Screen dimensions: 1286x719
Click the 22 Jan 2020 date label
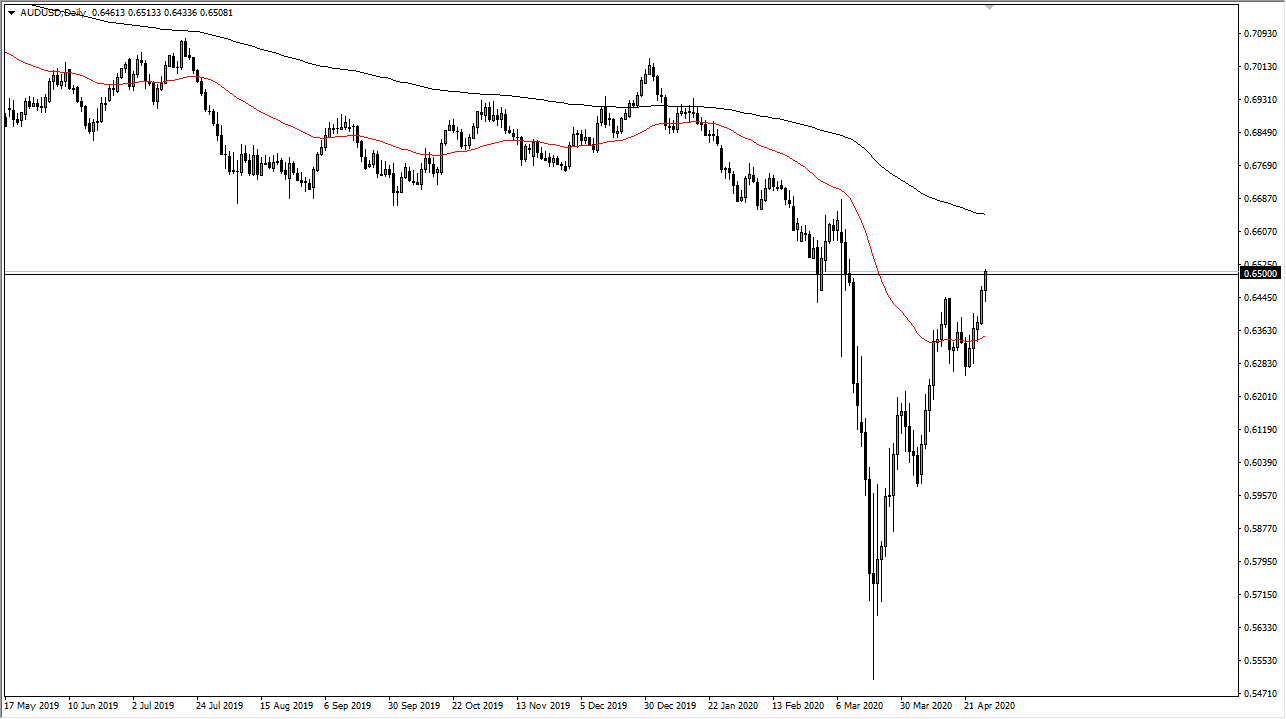734,706
